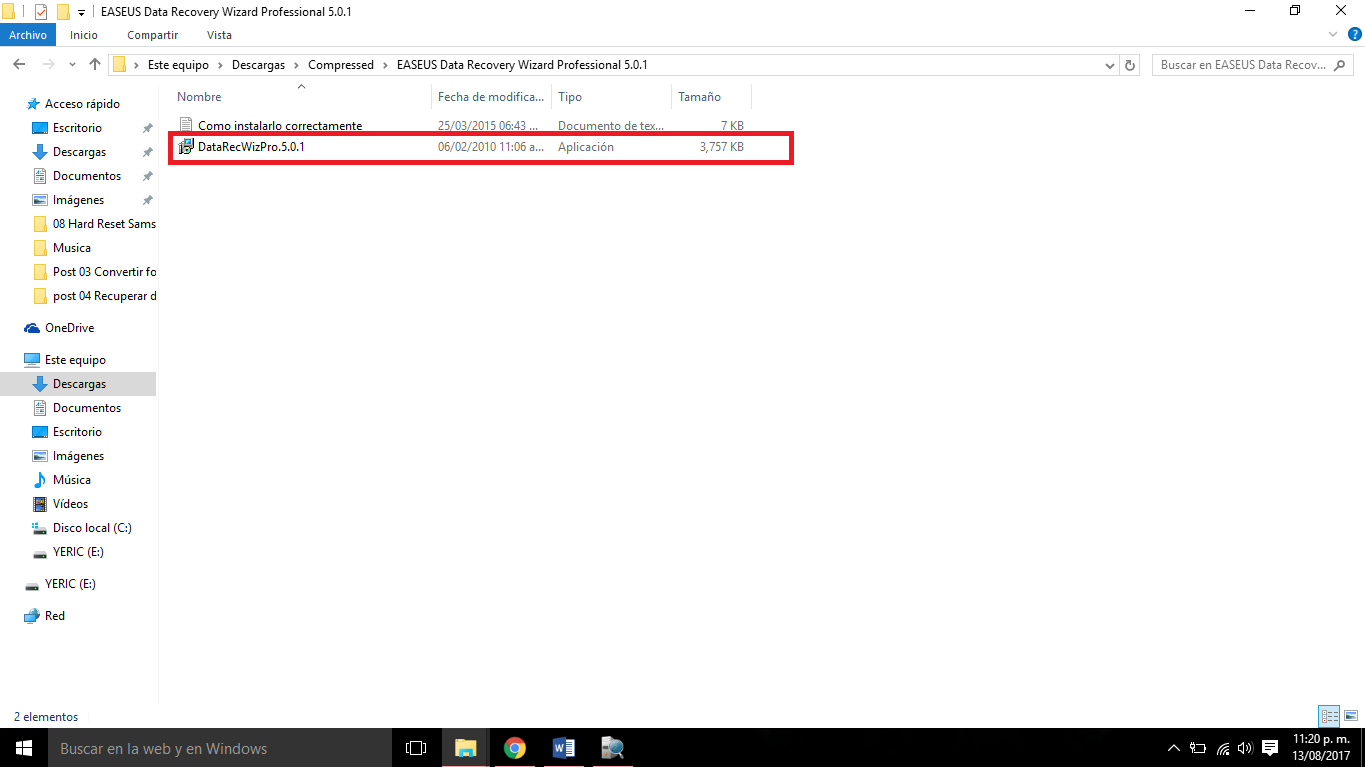Click the magnifier icon in the search box

pos(1340,65)
